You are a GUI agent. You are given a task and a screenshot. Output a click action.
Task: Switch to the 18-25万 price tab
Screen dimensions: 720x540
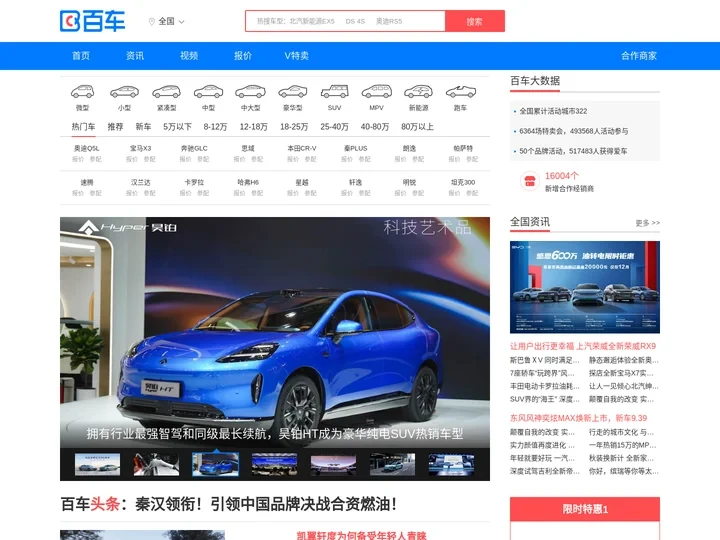coord(294,127)
